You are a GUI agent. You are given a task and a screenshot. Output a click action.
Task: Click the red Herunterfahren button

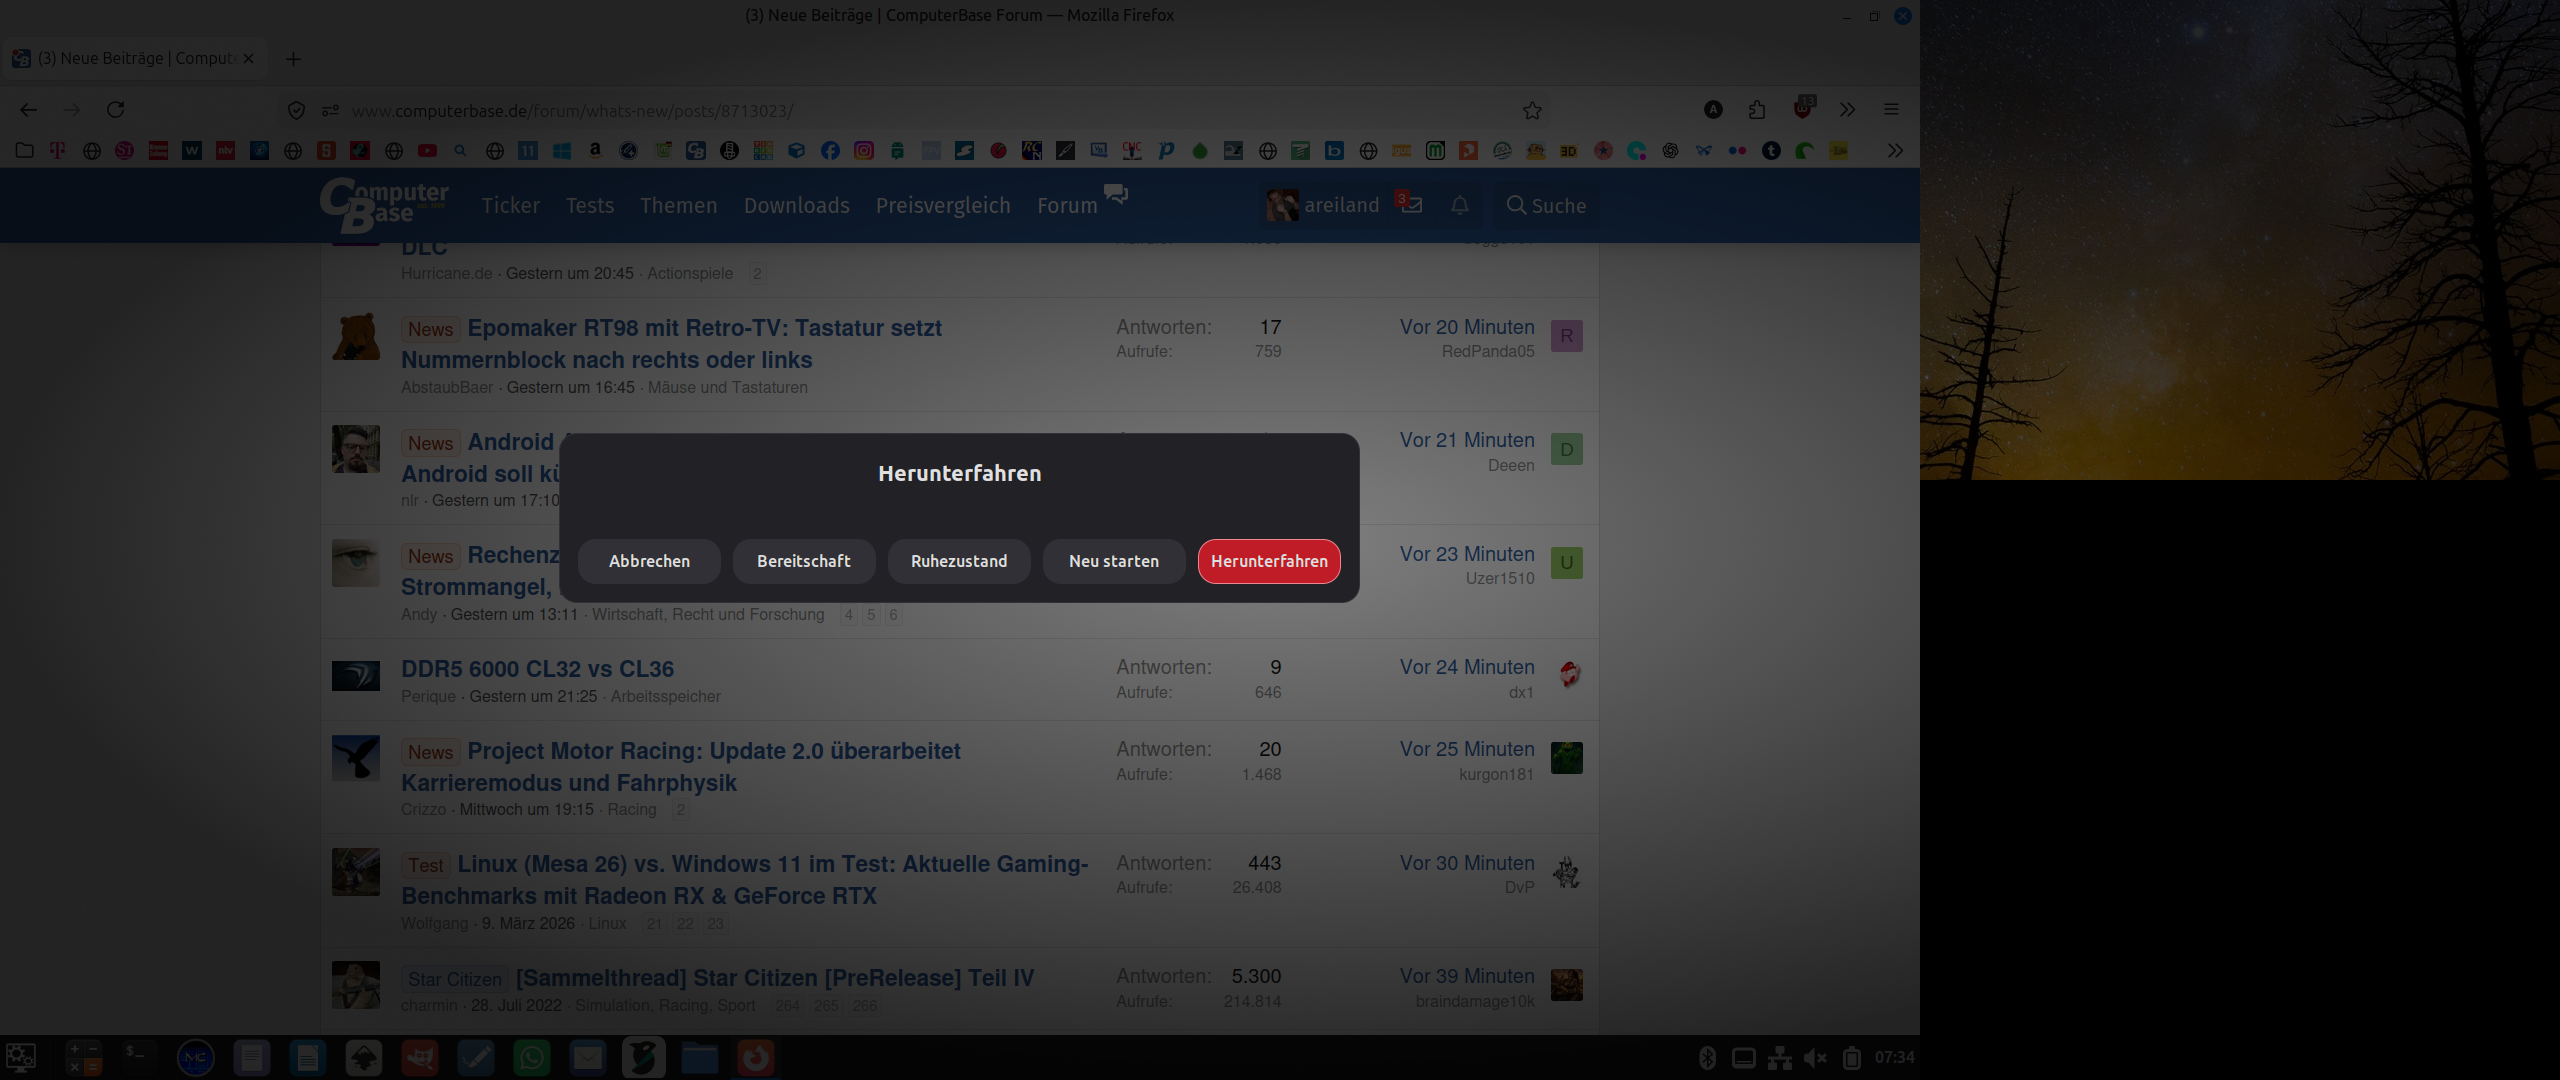pyautogui.click(x=1268, y=561)
